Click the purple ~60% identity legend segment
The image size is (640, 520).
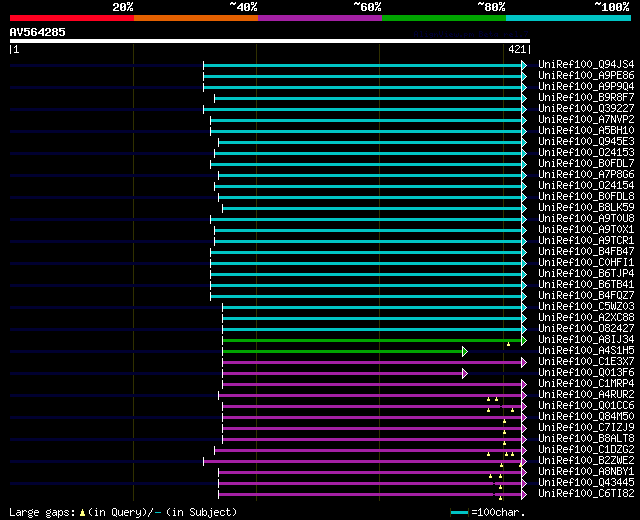[x=320, y=18]
